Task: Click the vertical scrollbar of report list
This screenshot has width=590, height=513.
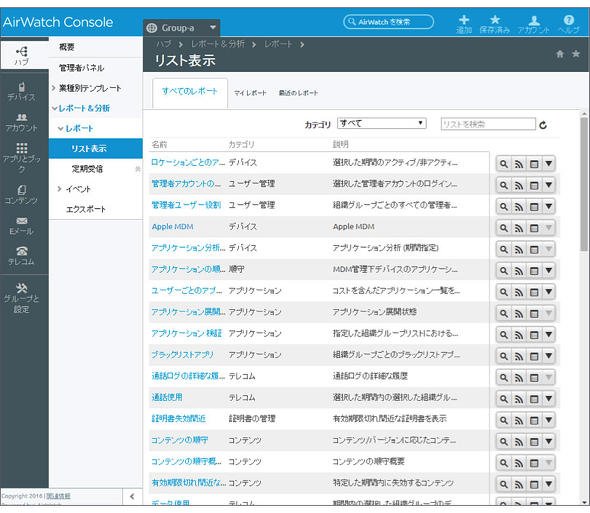Action: coord(584,184)
